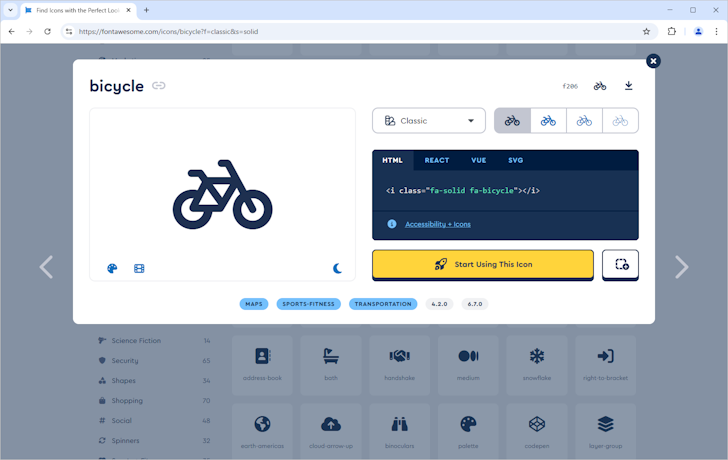This screenshot has height=460, width=728.
Task: Click the TRANSPORTATION category tag
Action: [x=383, y=304]
